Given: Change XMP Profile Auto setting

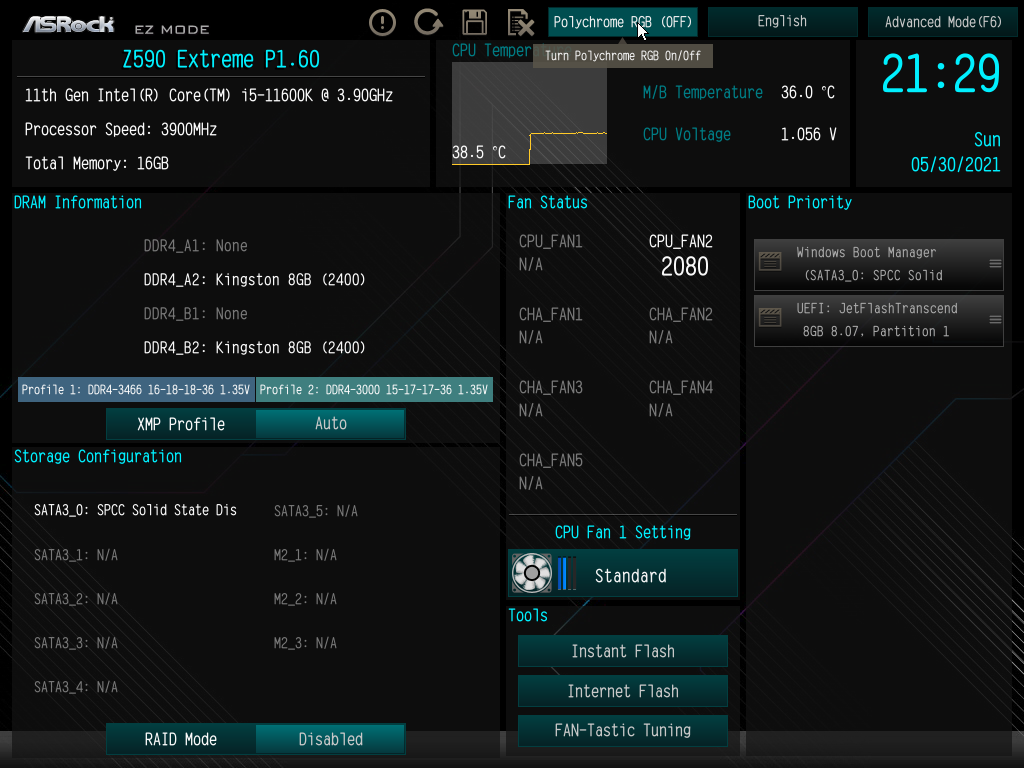Looking at the screenshot, I should 330,424.
